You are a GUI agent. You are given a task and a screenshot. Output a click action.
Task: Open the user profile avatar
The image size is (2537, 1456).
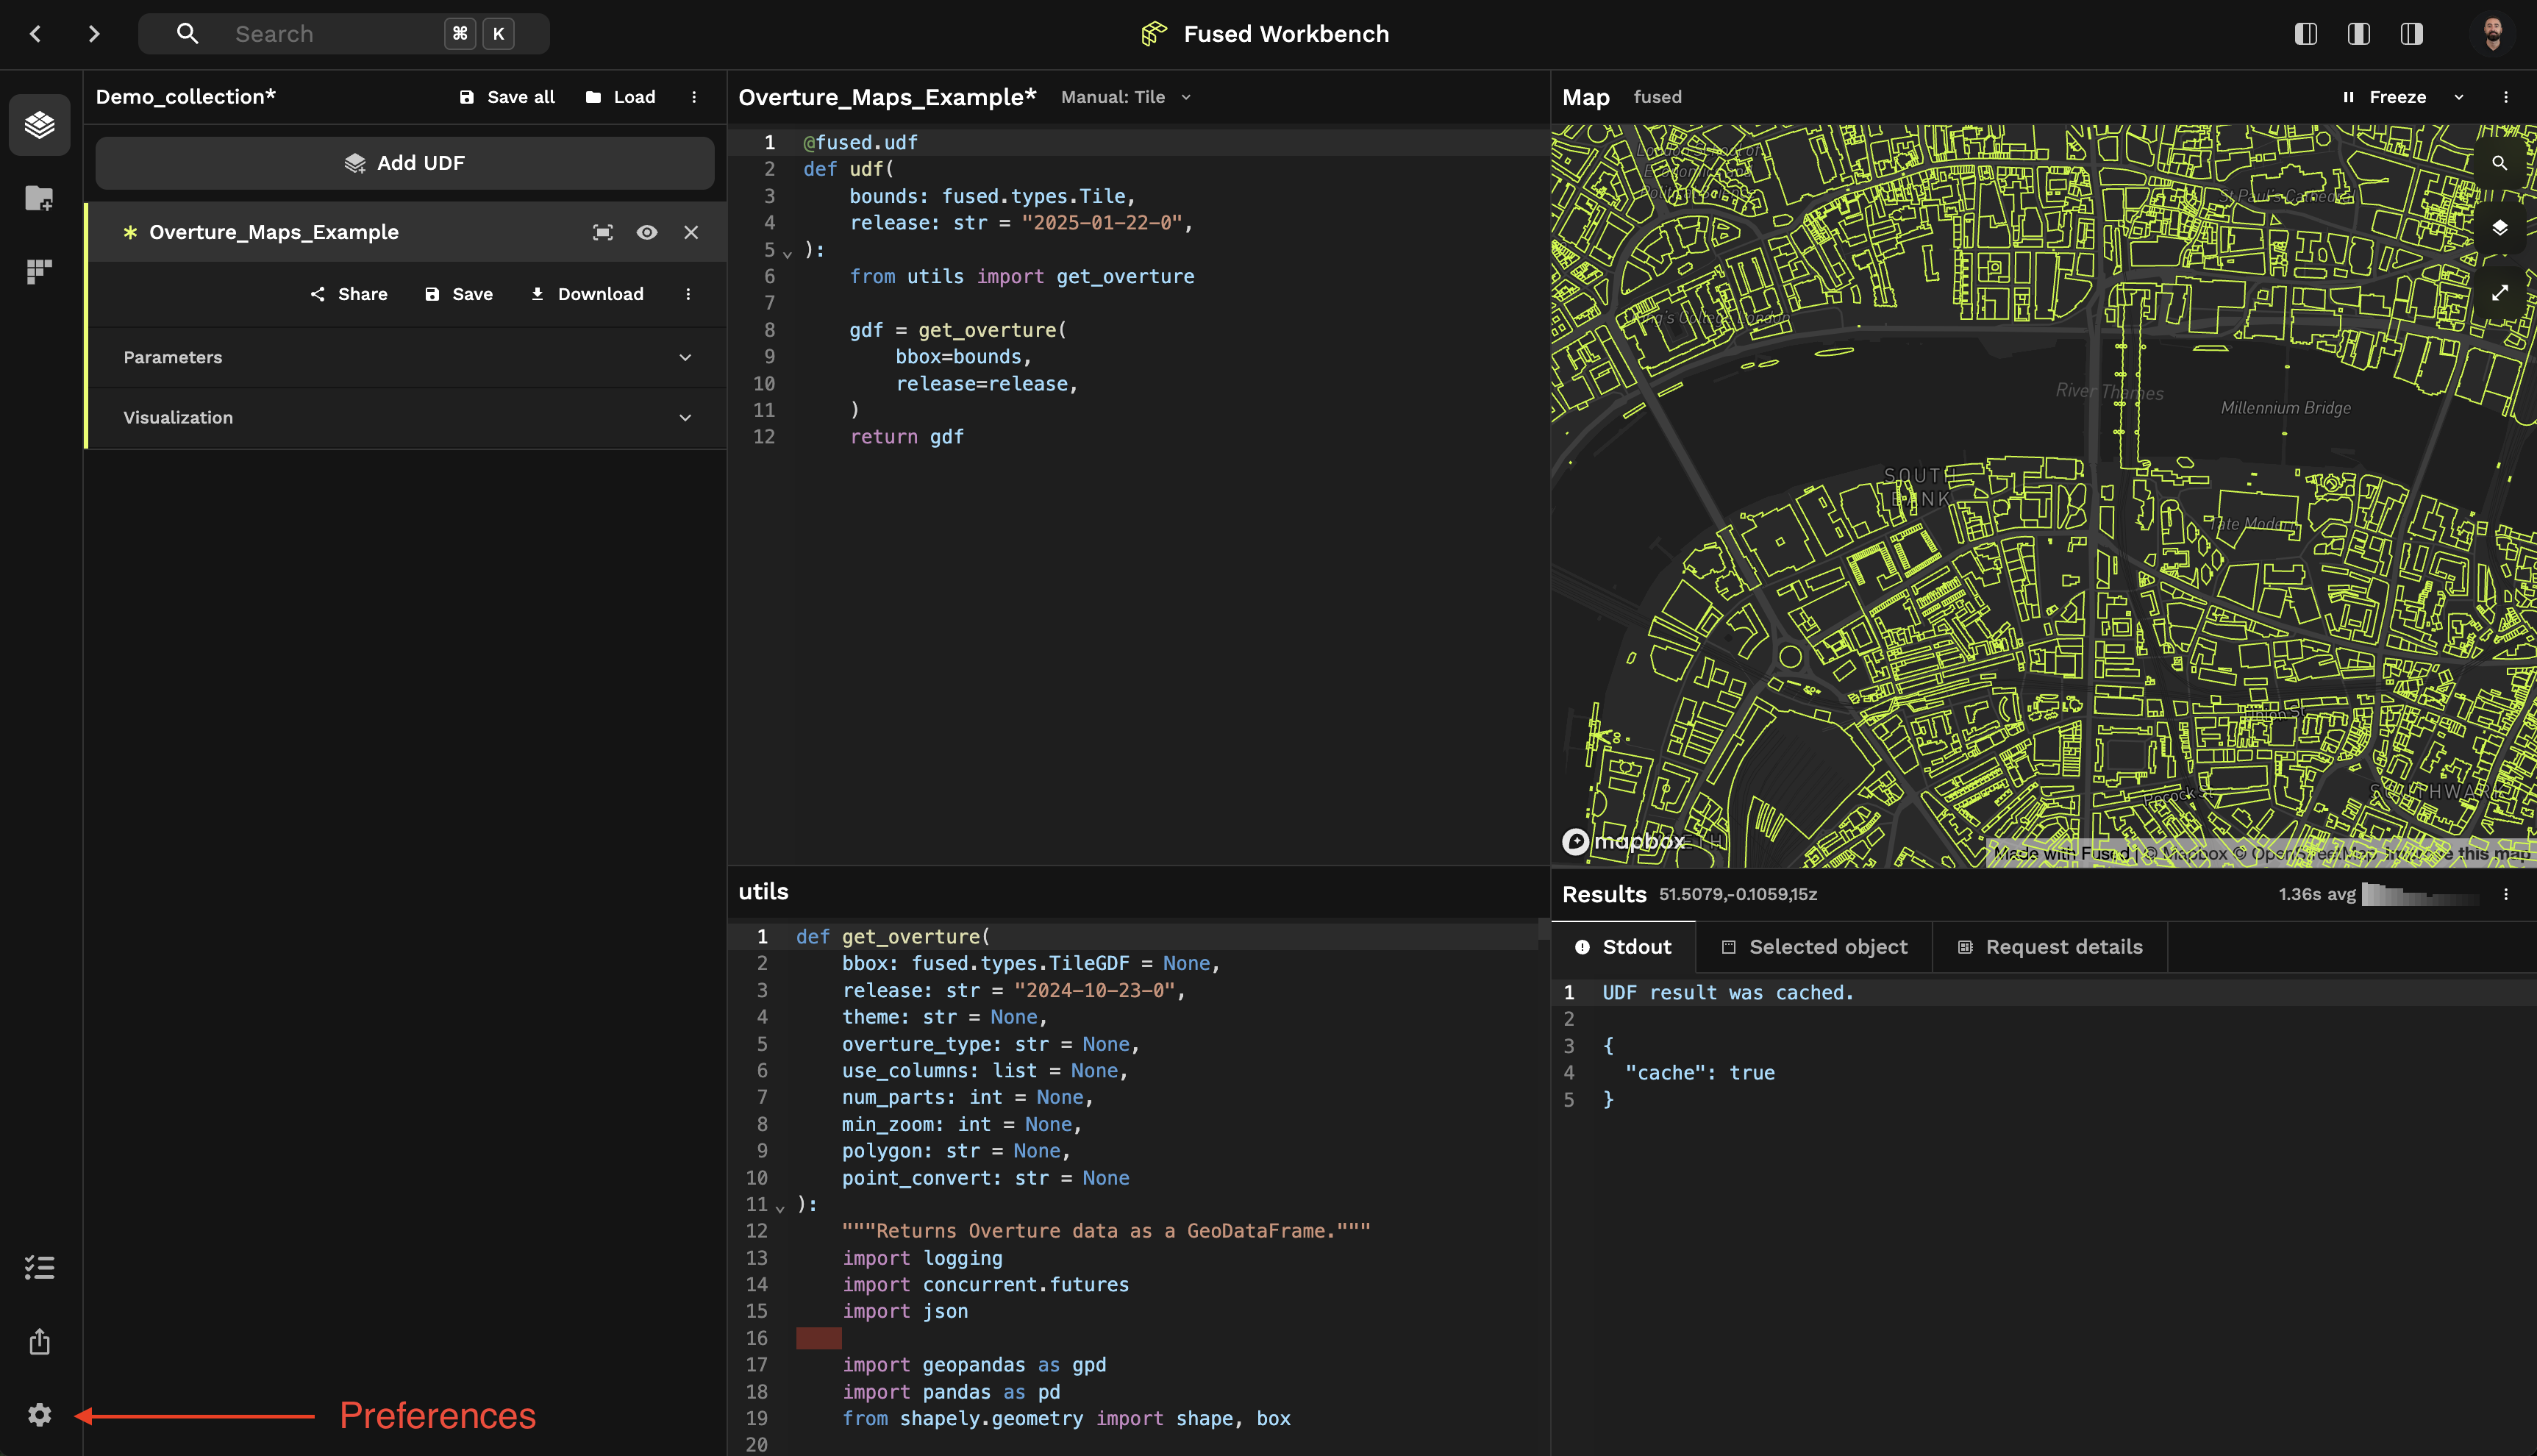pos(2492,34)
